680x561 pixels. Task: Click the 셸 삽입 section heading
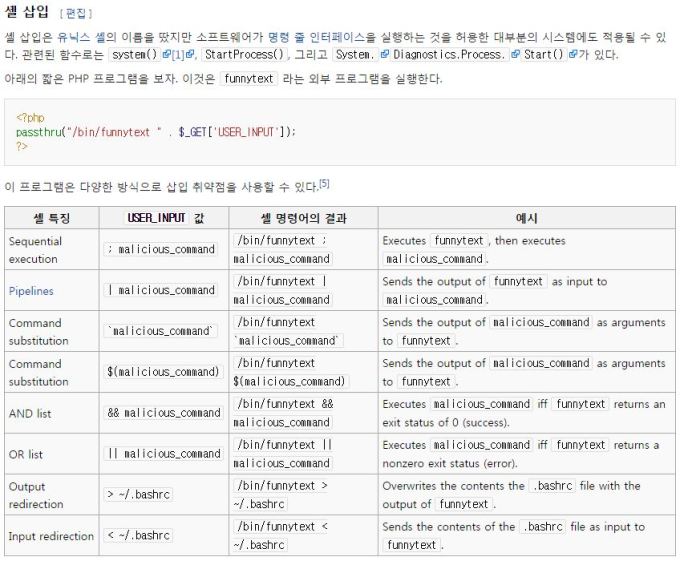[27, 12]
